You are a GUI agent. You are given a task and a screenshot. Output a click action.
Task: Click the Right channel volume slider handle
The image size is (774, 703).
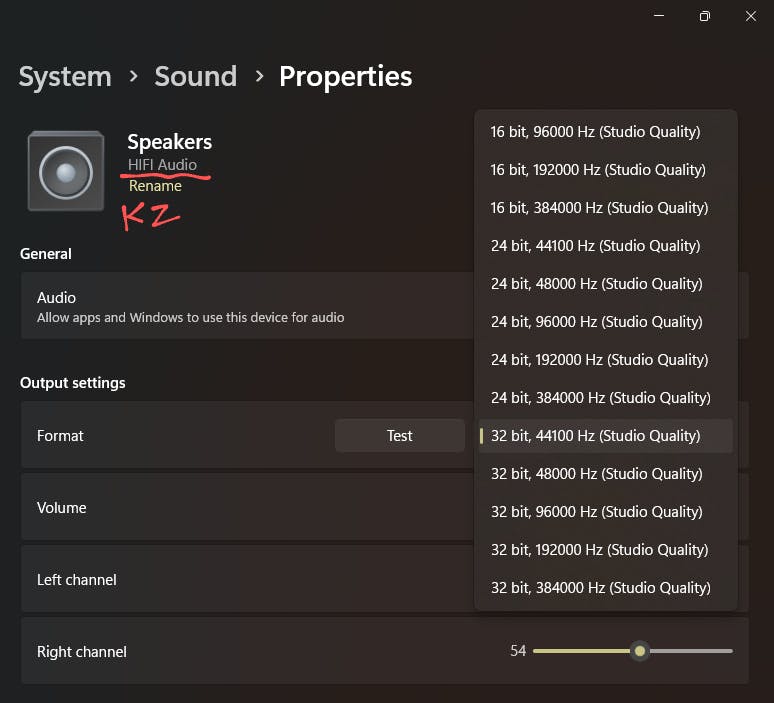click(x=640, y=651)
